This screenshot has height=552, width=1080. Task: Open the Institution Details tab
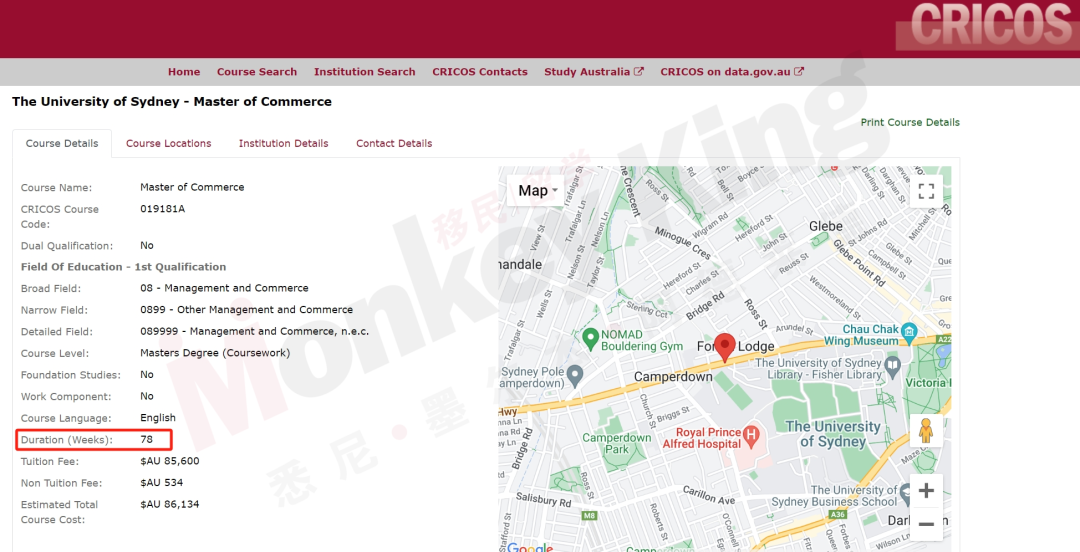click(x=284, y=143)
